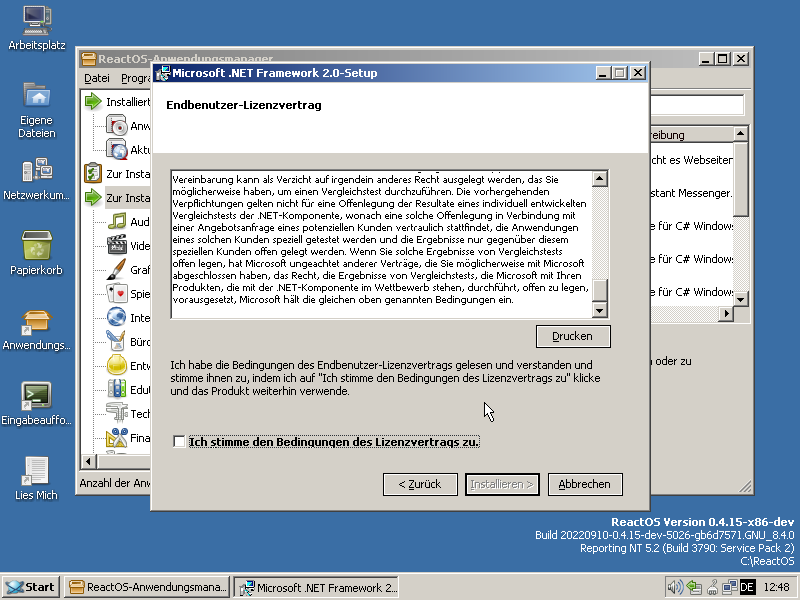
Task: Open the Datei menu in Anwendungsmanager
Action: [x=97, y=78]
